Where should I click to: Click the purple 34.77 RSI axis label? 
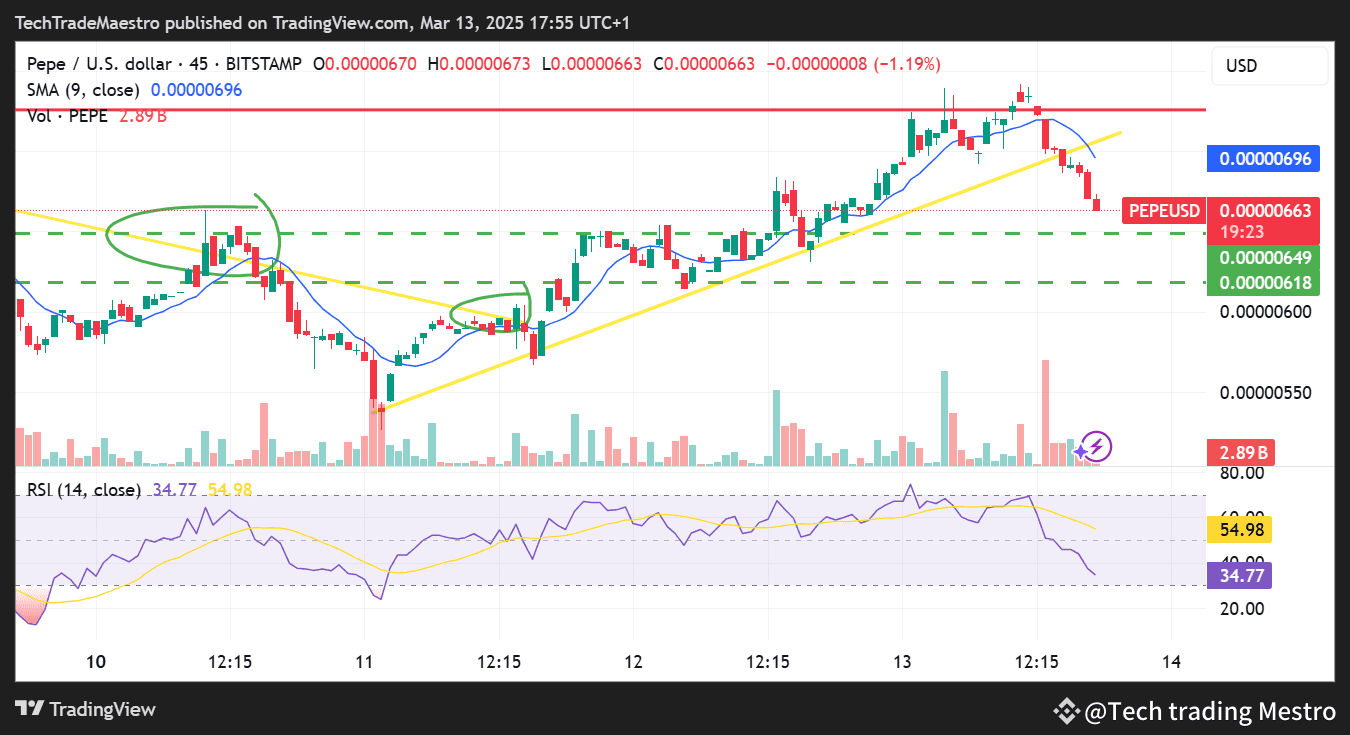[1238, 575]
